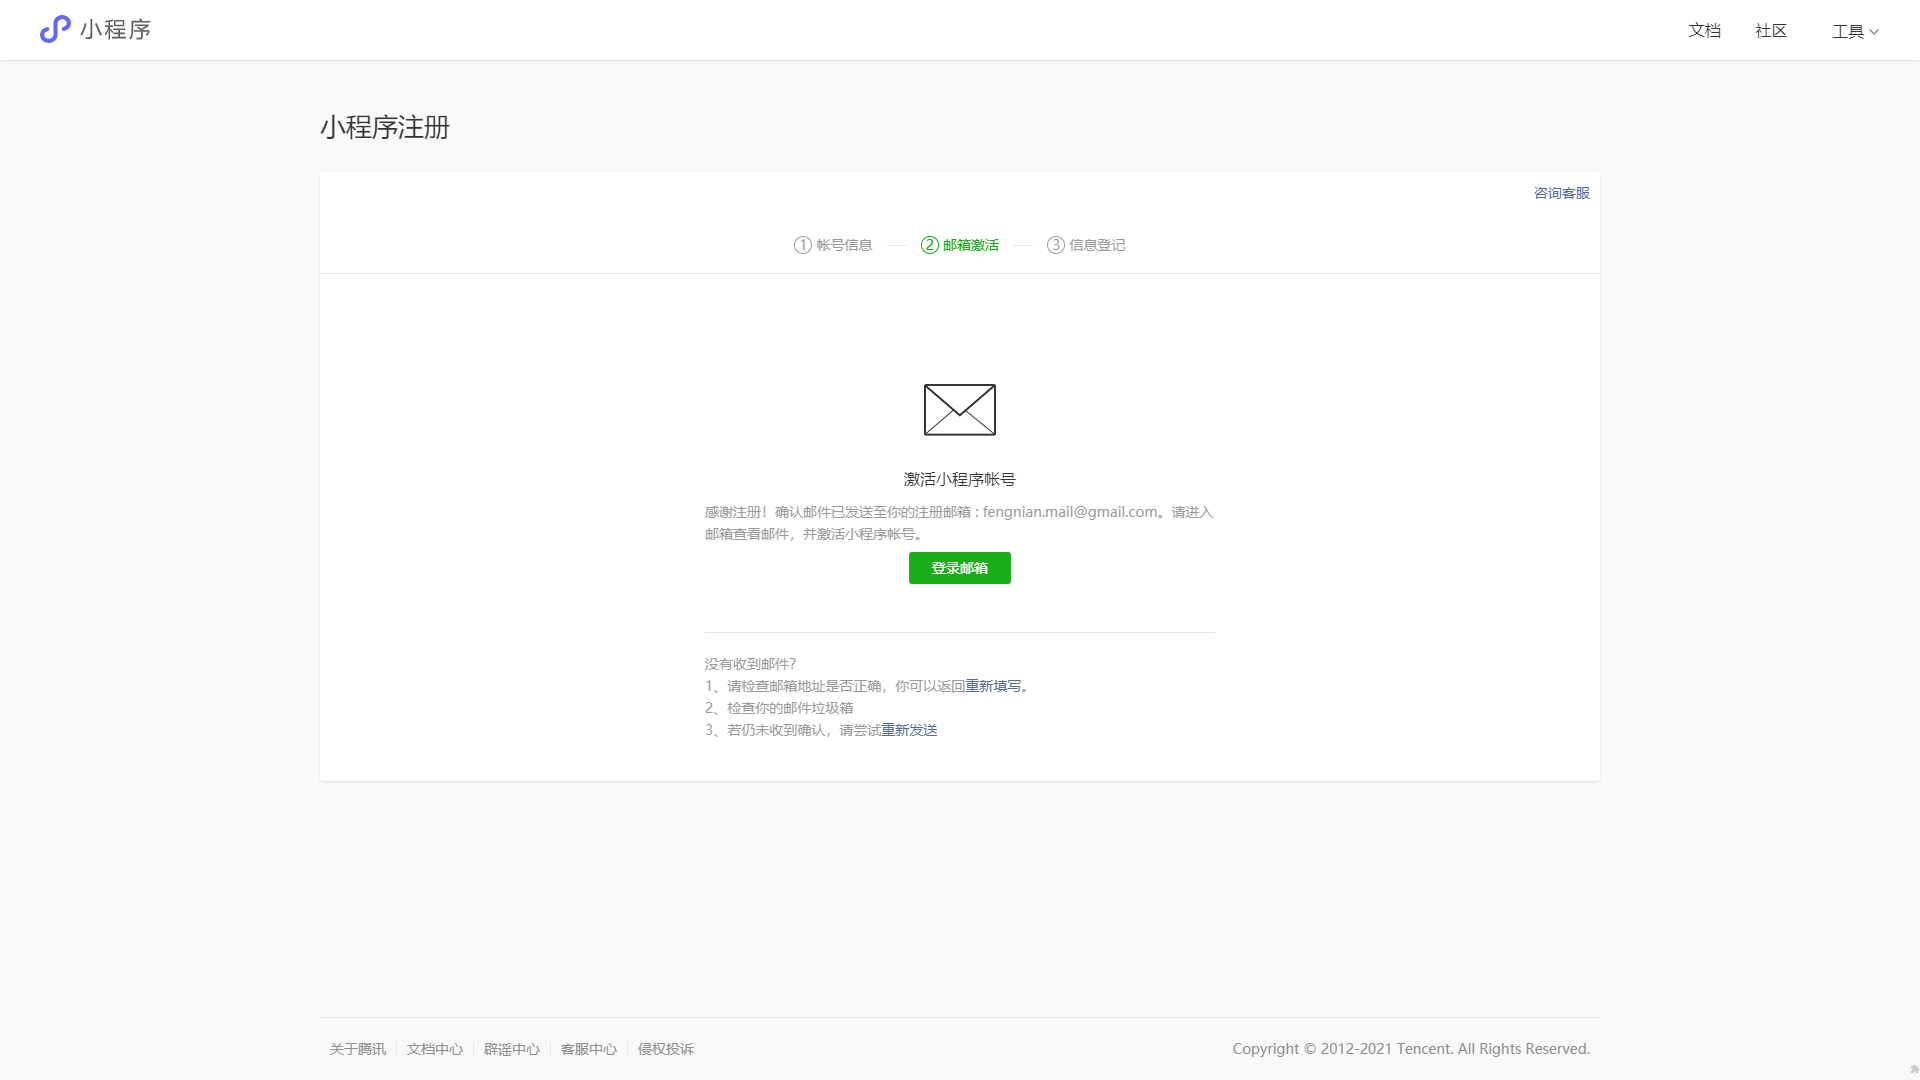
Task: Click the envelope mail icon
Action: click(x=959, y=410)
